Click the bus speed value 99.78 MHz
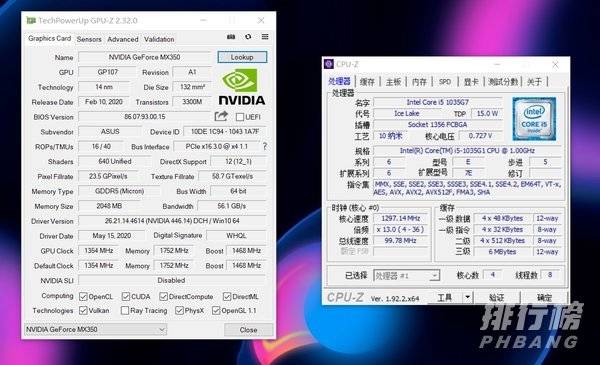The width and height of the screenshot is (600, 365). [401, 240]
